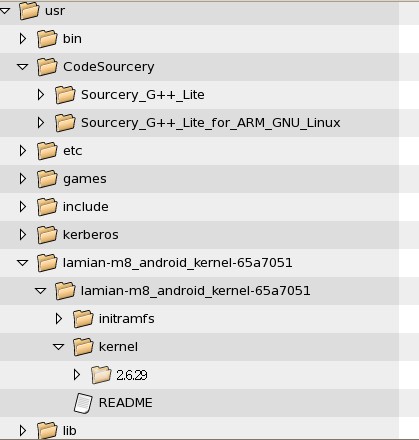This screenshot has height=440, width=419.
Task: Select the include folder icon
Action: coord(47,207)
